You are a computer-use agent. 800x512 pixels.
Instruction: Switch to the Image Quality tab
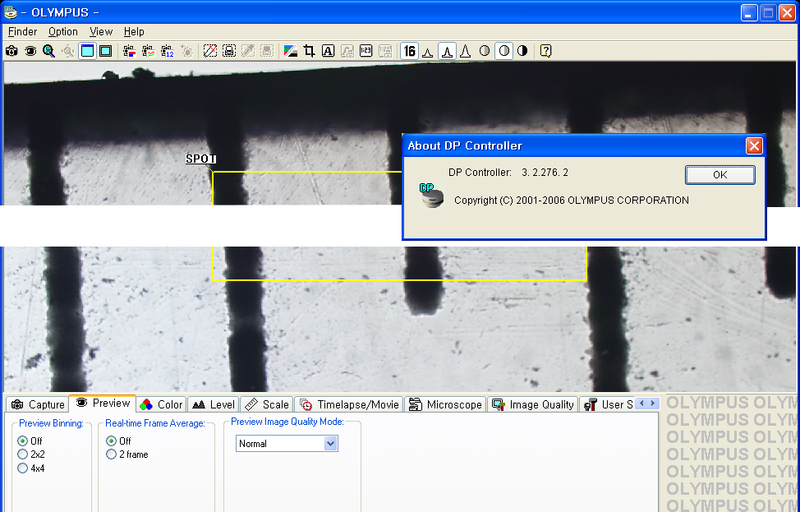coord(533,404)
